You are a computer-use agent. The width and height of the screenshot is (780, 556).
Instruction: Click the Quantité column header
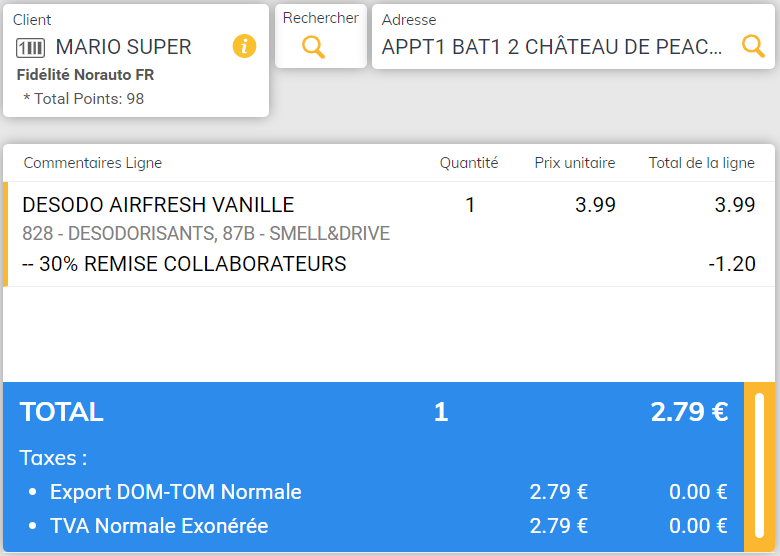click(469, 163)
